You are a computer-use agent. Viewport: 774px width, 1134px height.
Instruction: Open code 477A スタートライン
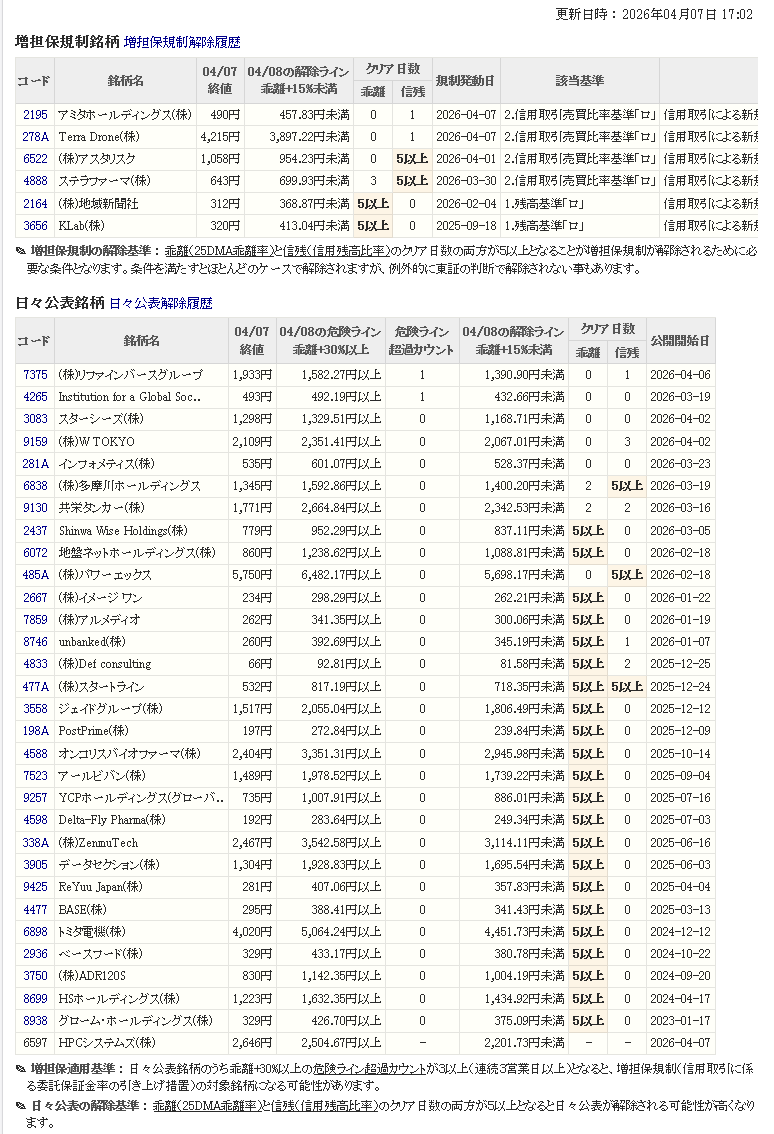point(35,687)
